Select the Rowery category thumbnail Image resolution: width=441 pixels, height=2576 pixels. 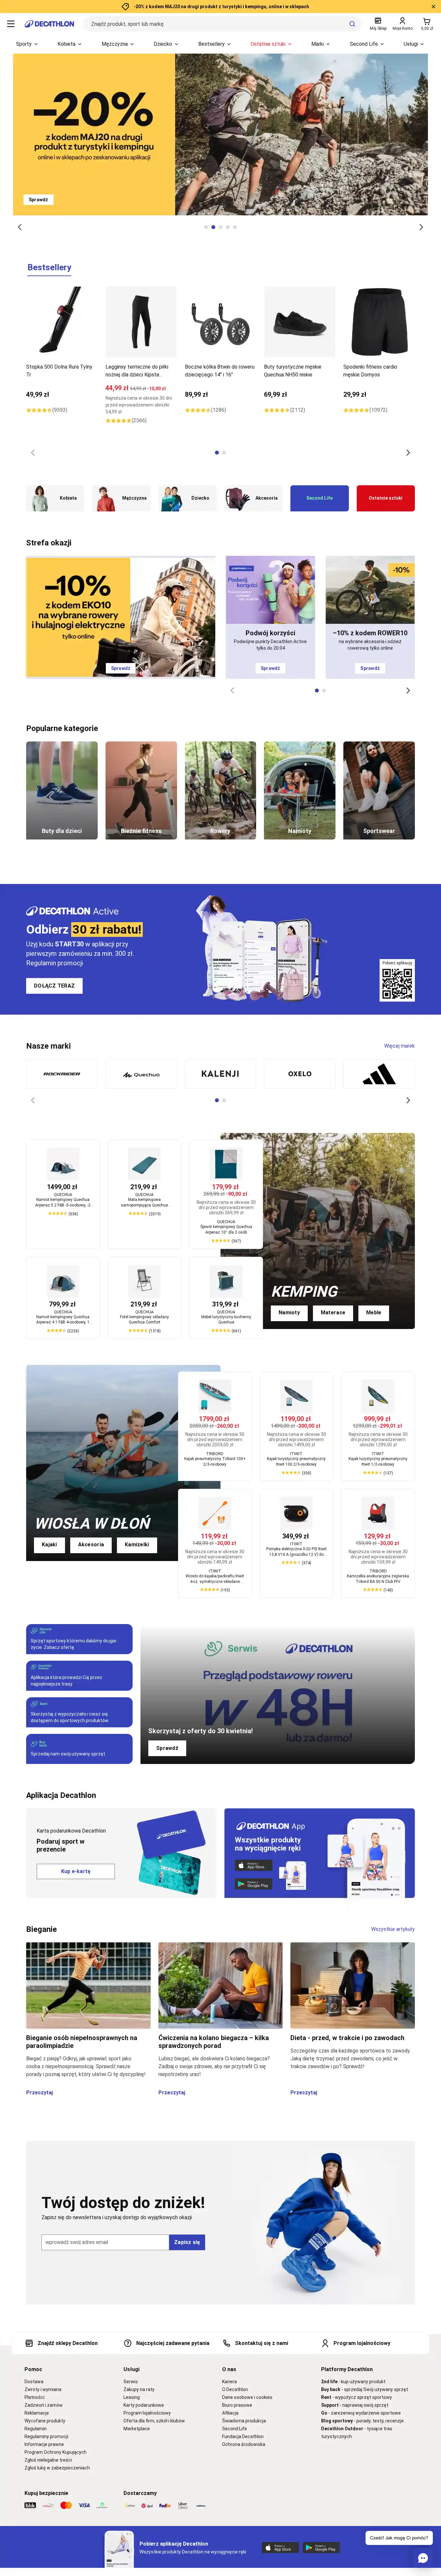point(220,790)
